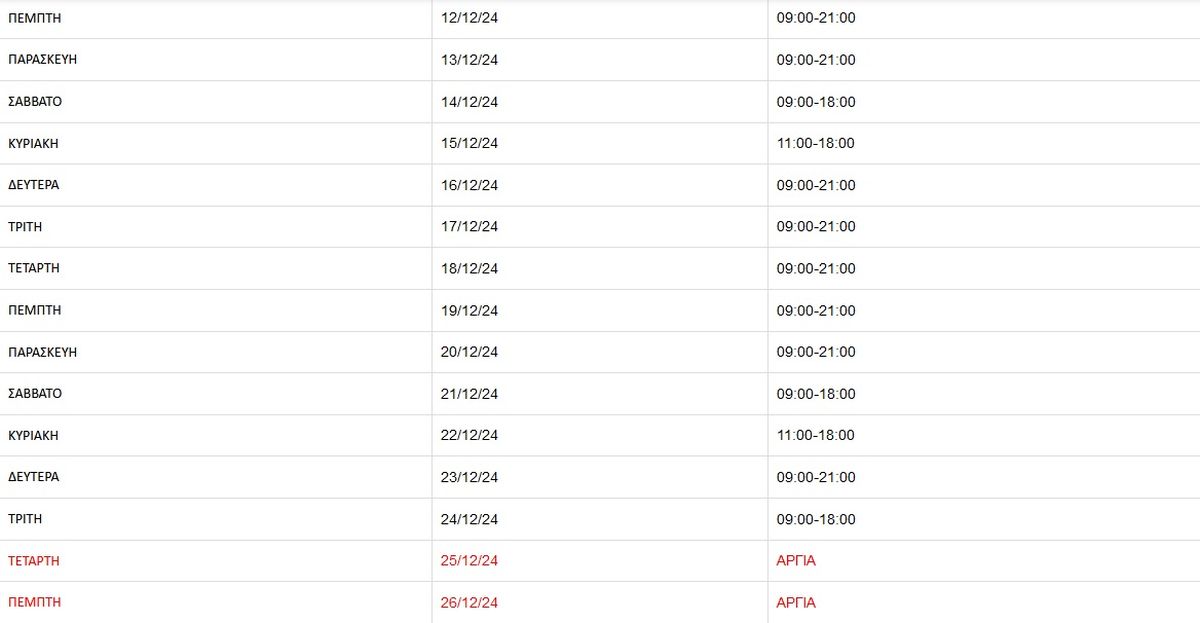Select the 17/12/24 date cell
Image resolution: width=1200 pixels, height=623 pixels.
coord(469,227)
